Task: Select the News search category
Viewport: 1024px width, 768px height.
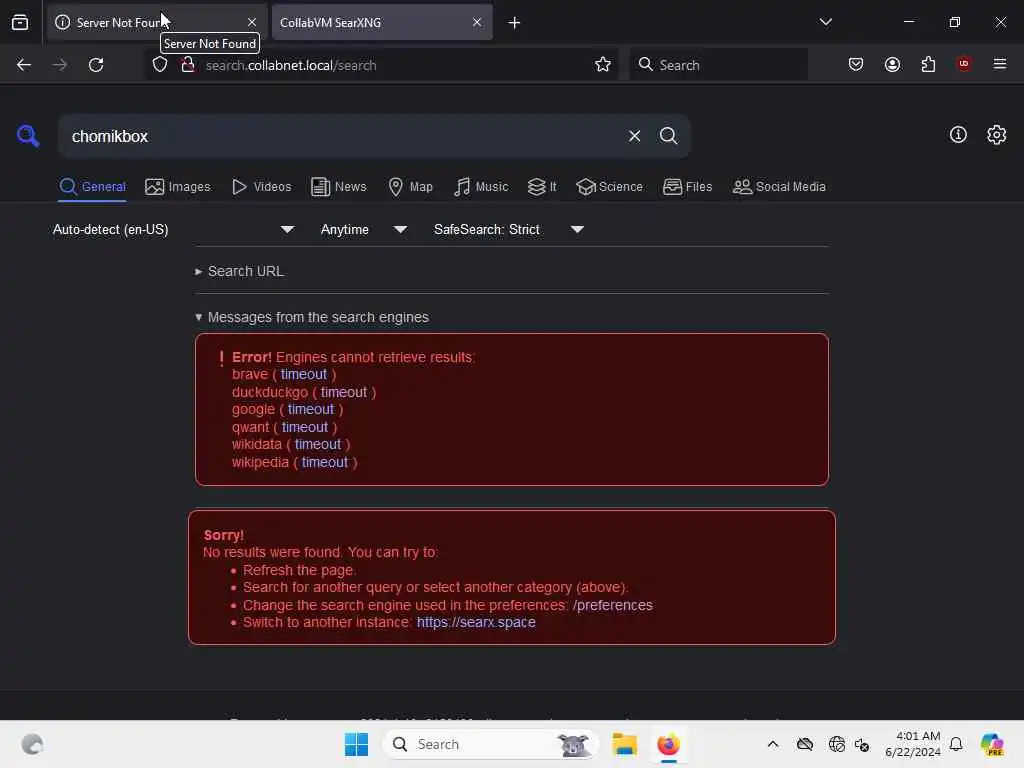Action: pyautogui.click(x=339, y=187)
